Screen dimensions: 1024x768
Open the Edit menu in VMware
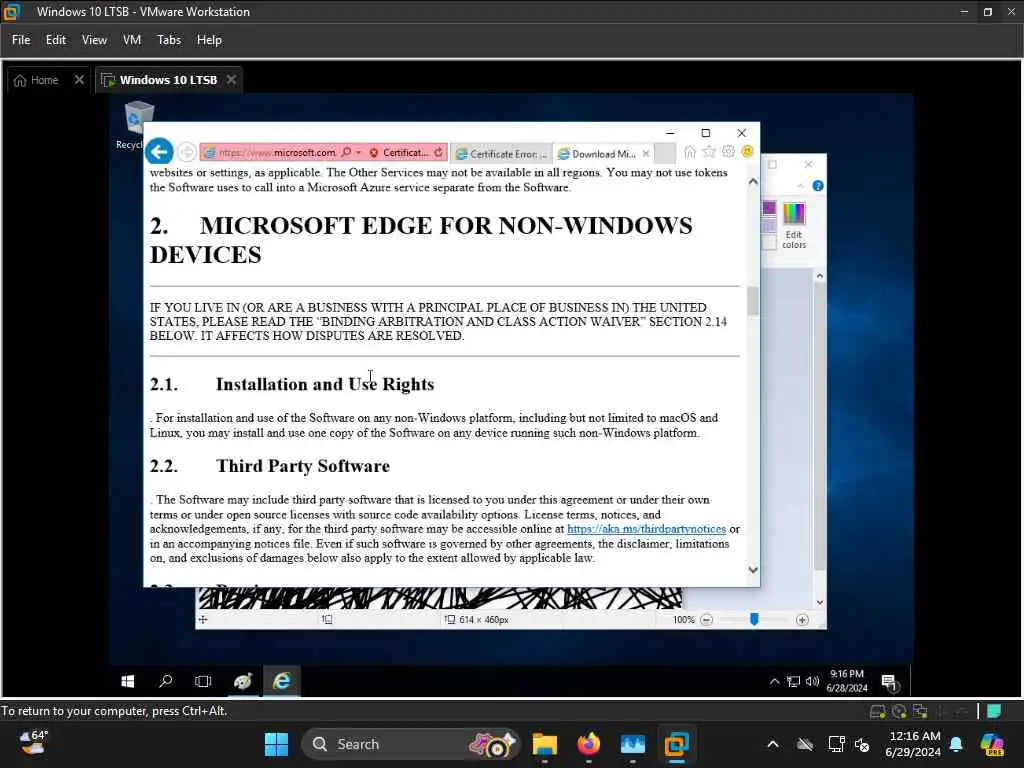pyautogui.click(x=56, y=40)
